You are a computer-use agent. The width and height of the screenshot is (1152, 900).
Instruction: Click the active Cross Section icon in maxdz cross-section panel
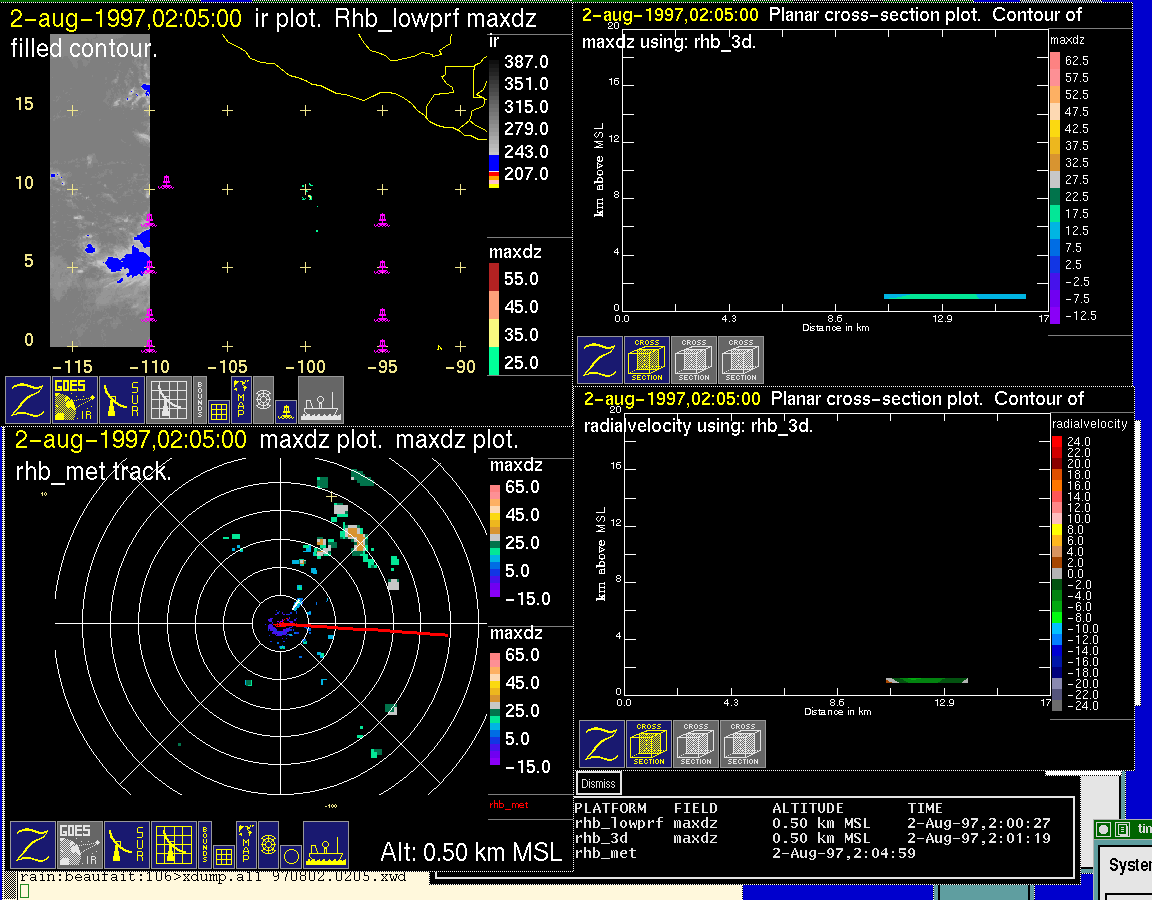(647, 360)
